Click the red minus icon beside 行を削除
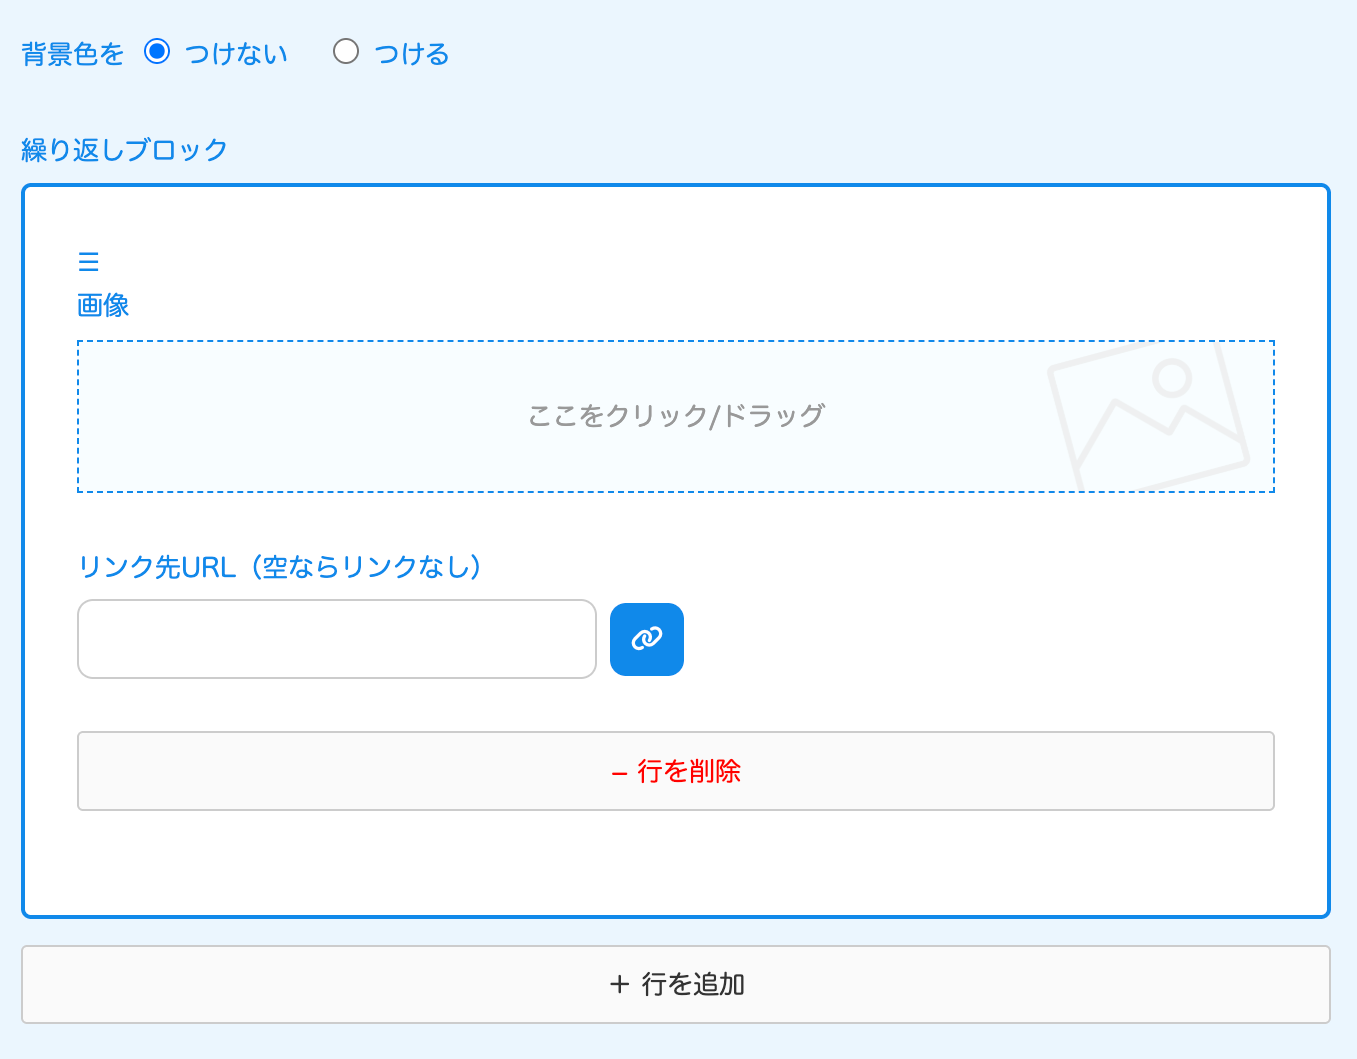 click(x=619, y=772)
